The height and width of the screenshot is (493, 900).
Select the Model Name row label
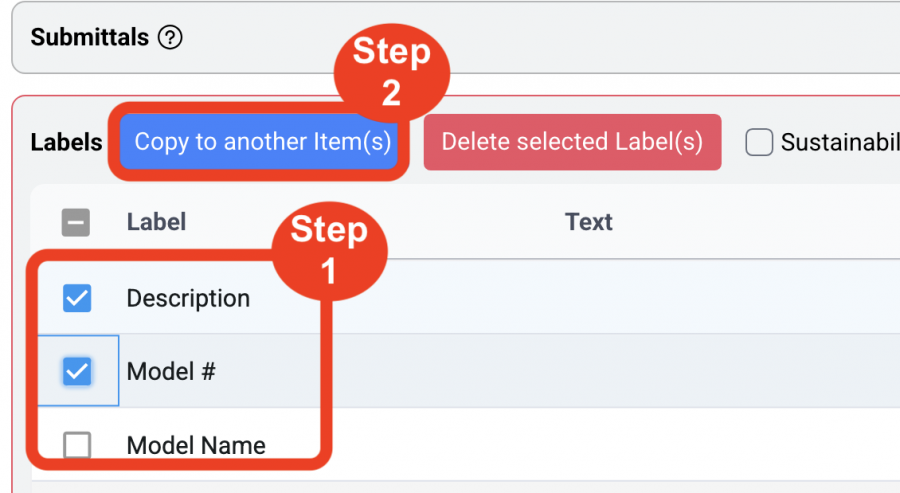click(196, 445)
